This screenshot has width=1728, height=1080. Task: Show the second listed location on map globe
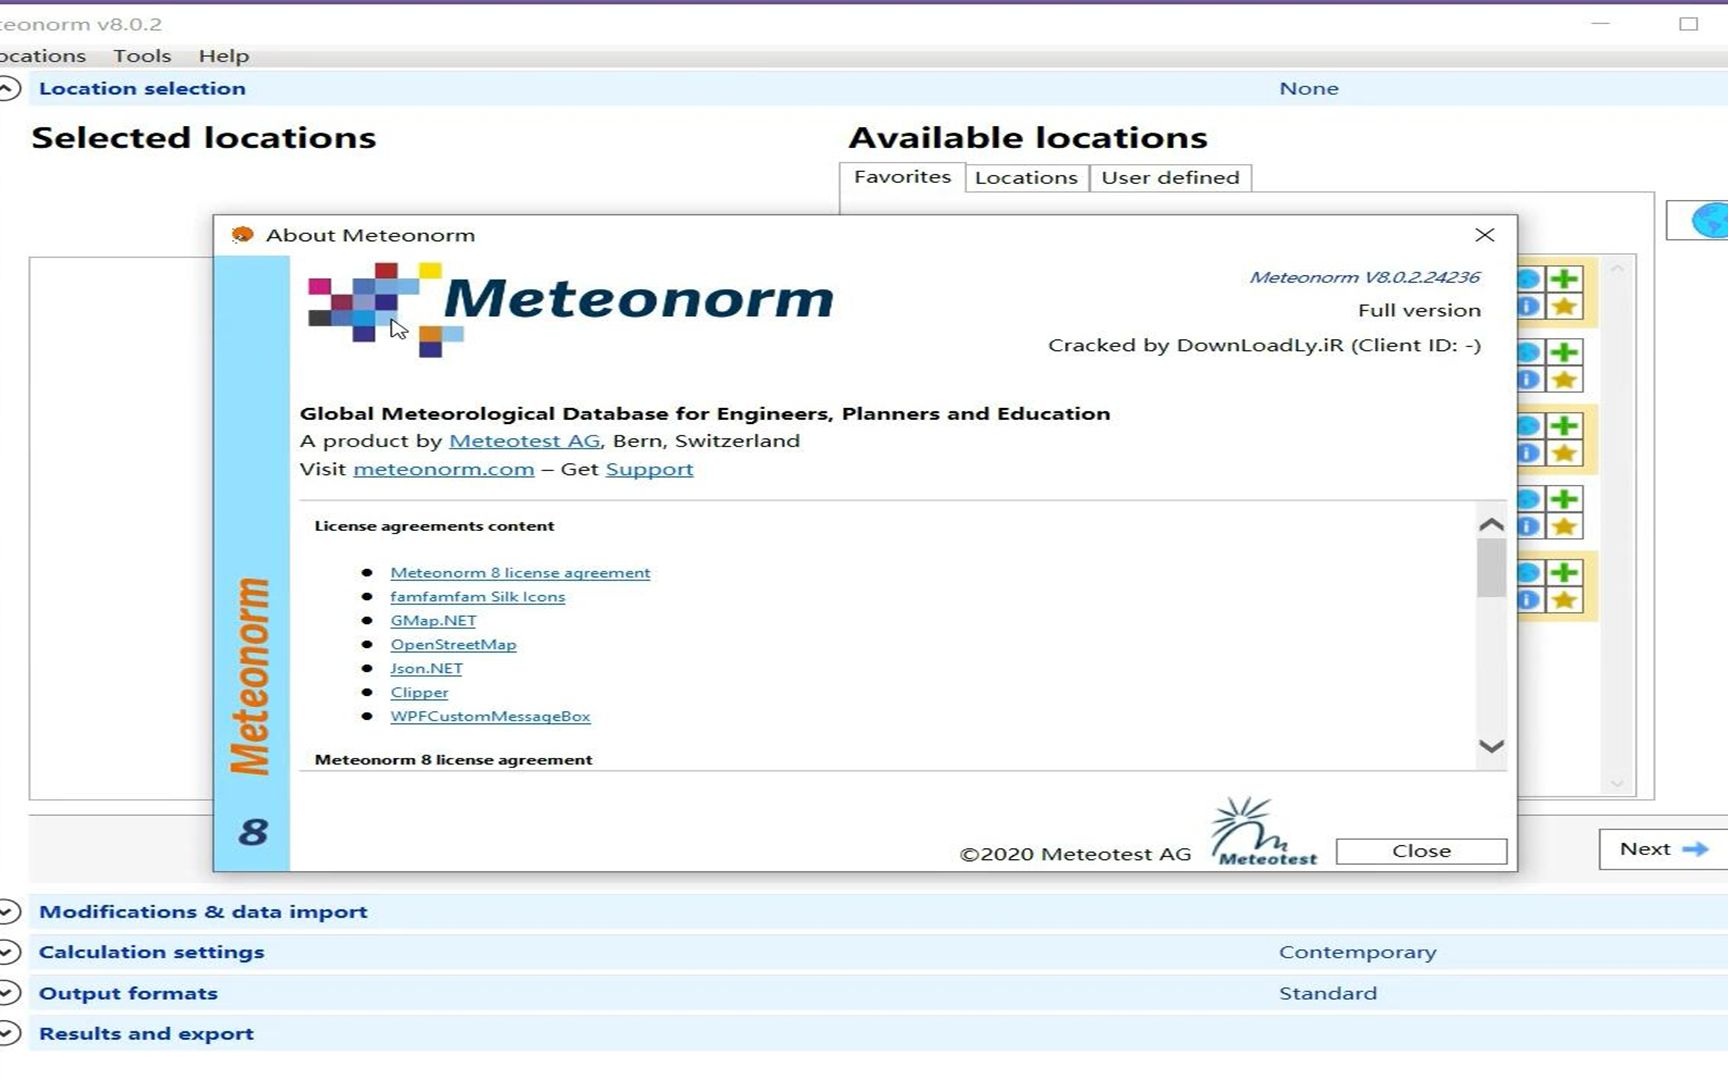(1530, 352)
